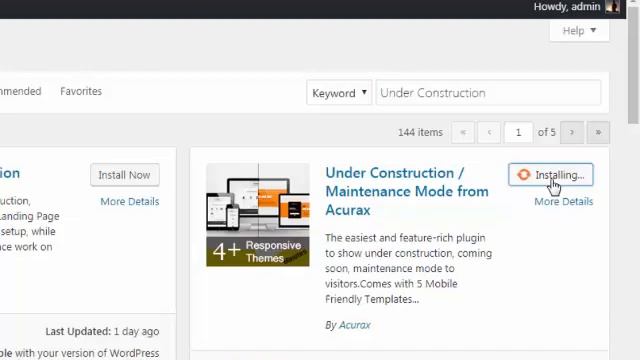Click the page vertical scrollbar thumb
640x360 pixels.
pos(633,64)
